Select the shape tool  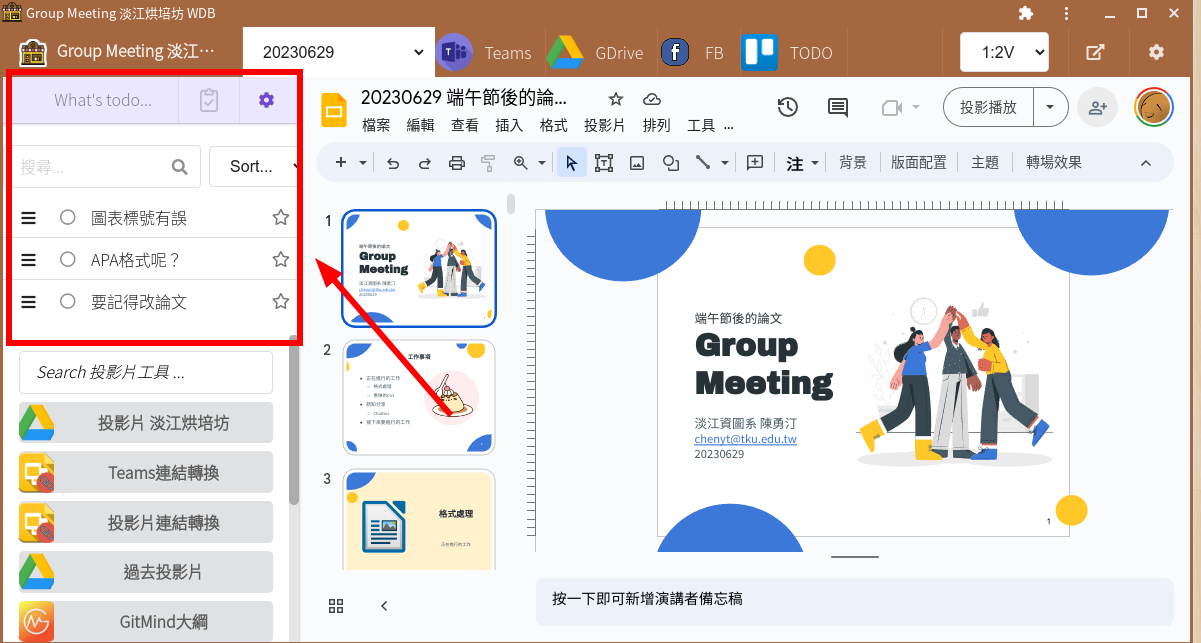(x=670, y=163)
